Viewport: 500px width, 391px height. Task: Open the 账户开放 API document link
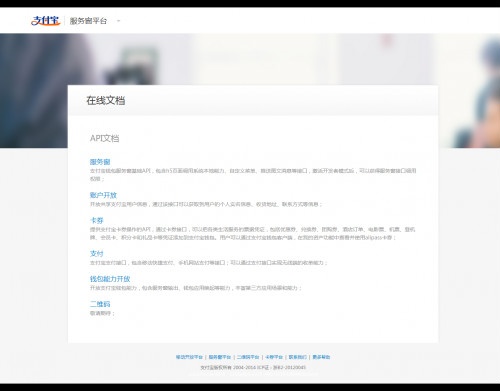pyautogui.click(x=103, y=195)
